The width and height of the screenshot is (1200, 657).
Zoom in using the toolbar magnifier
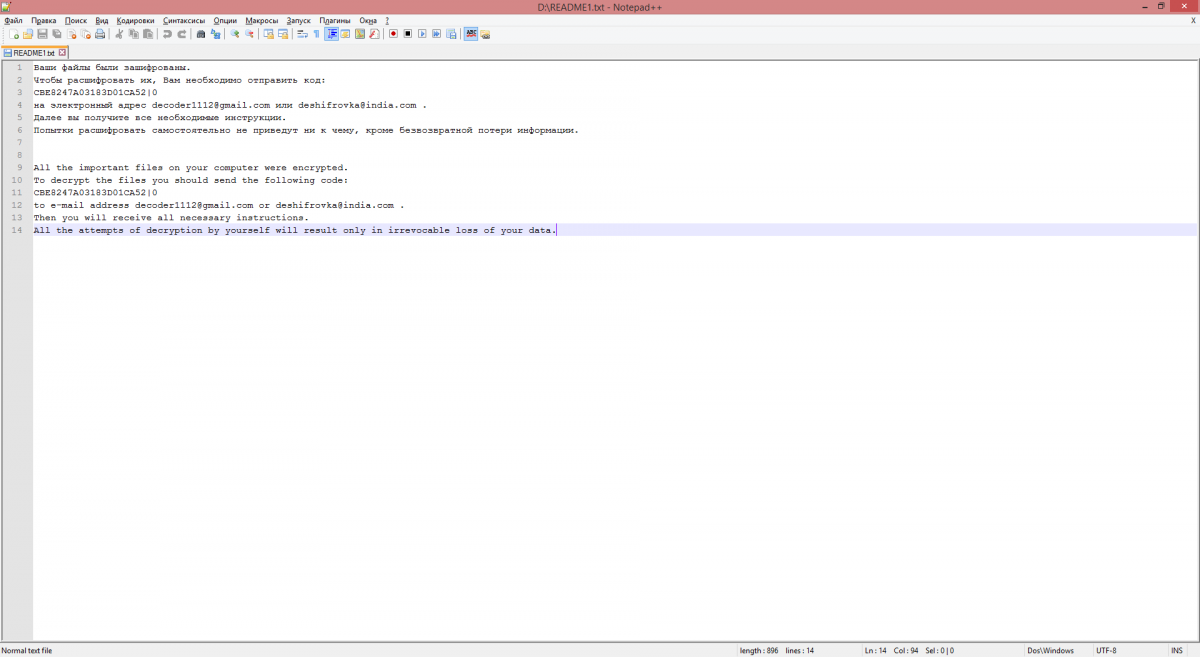click(x=235, y=34)
